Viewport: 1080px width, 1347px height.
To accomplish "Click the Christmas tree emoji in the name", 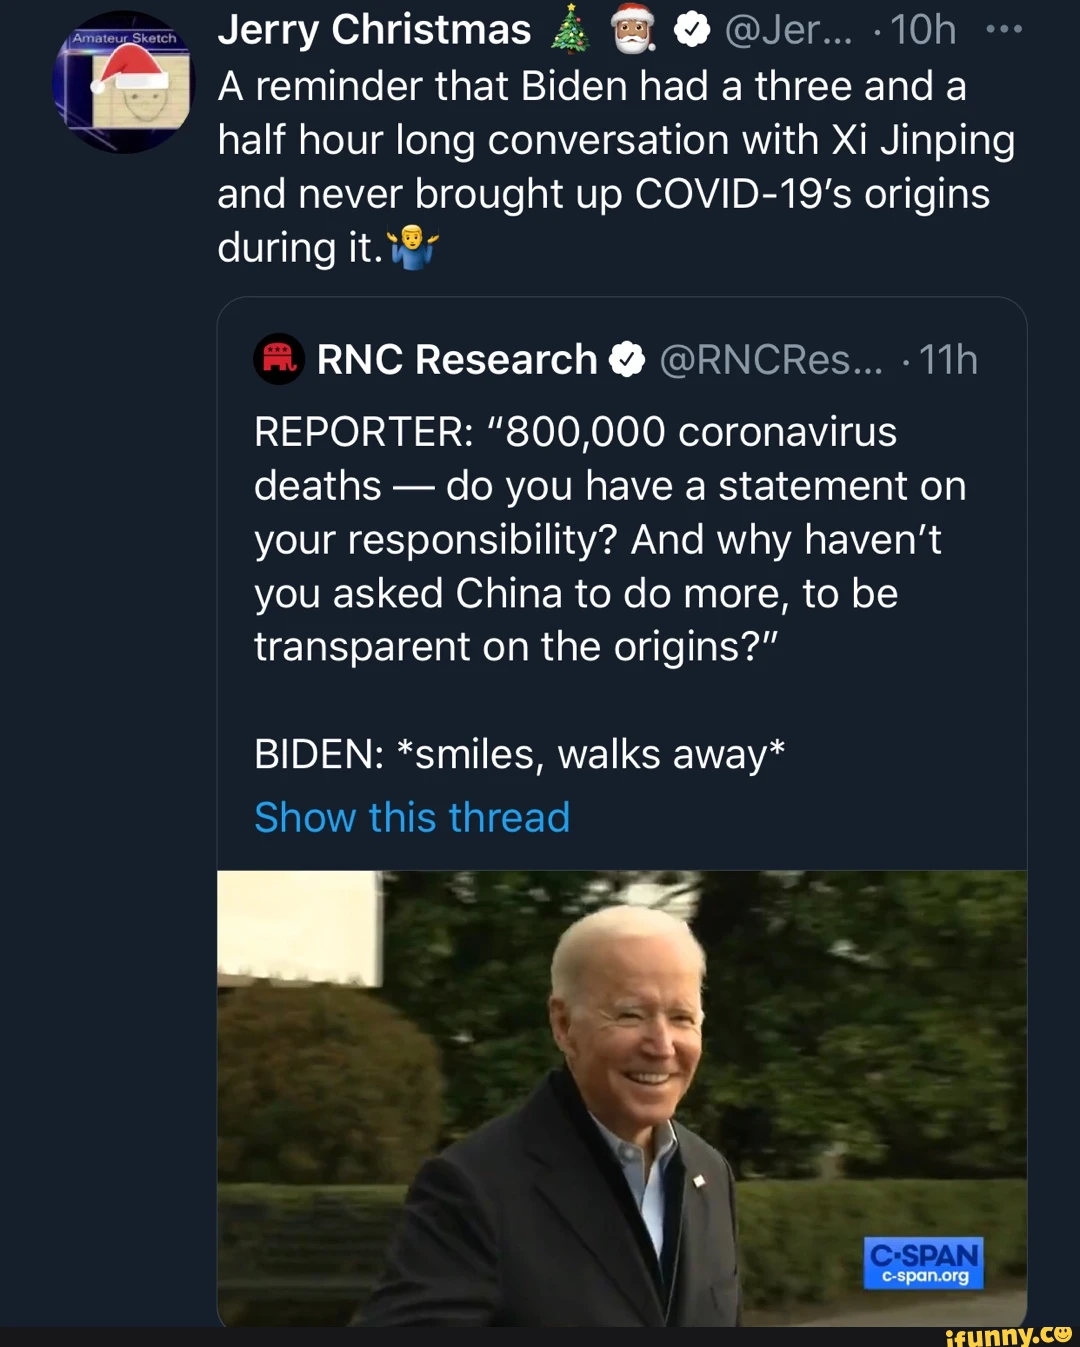I will pos(570,29).
